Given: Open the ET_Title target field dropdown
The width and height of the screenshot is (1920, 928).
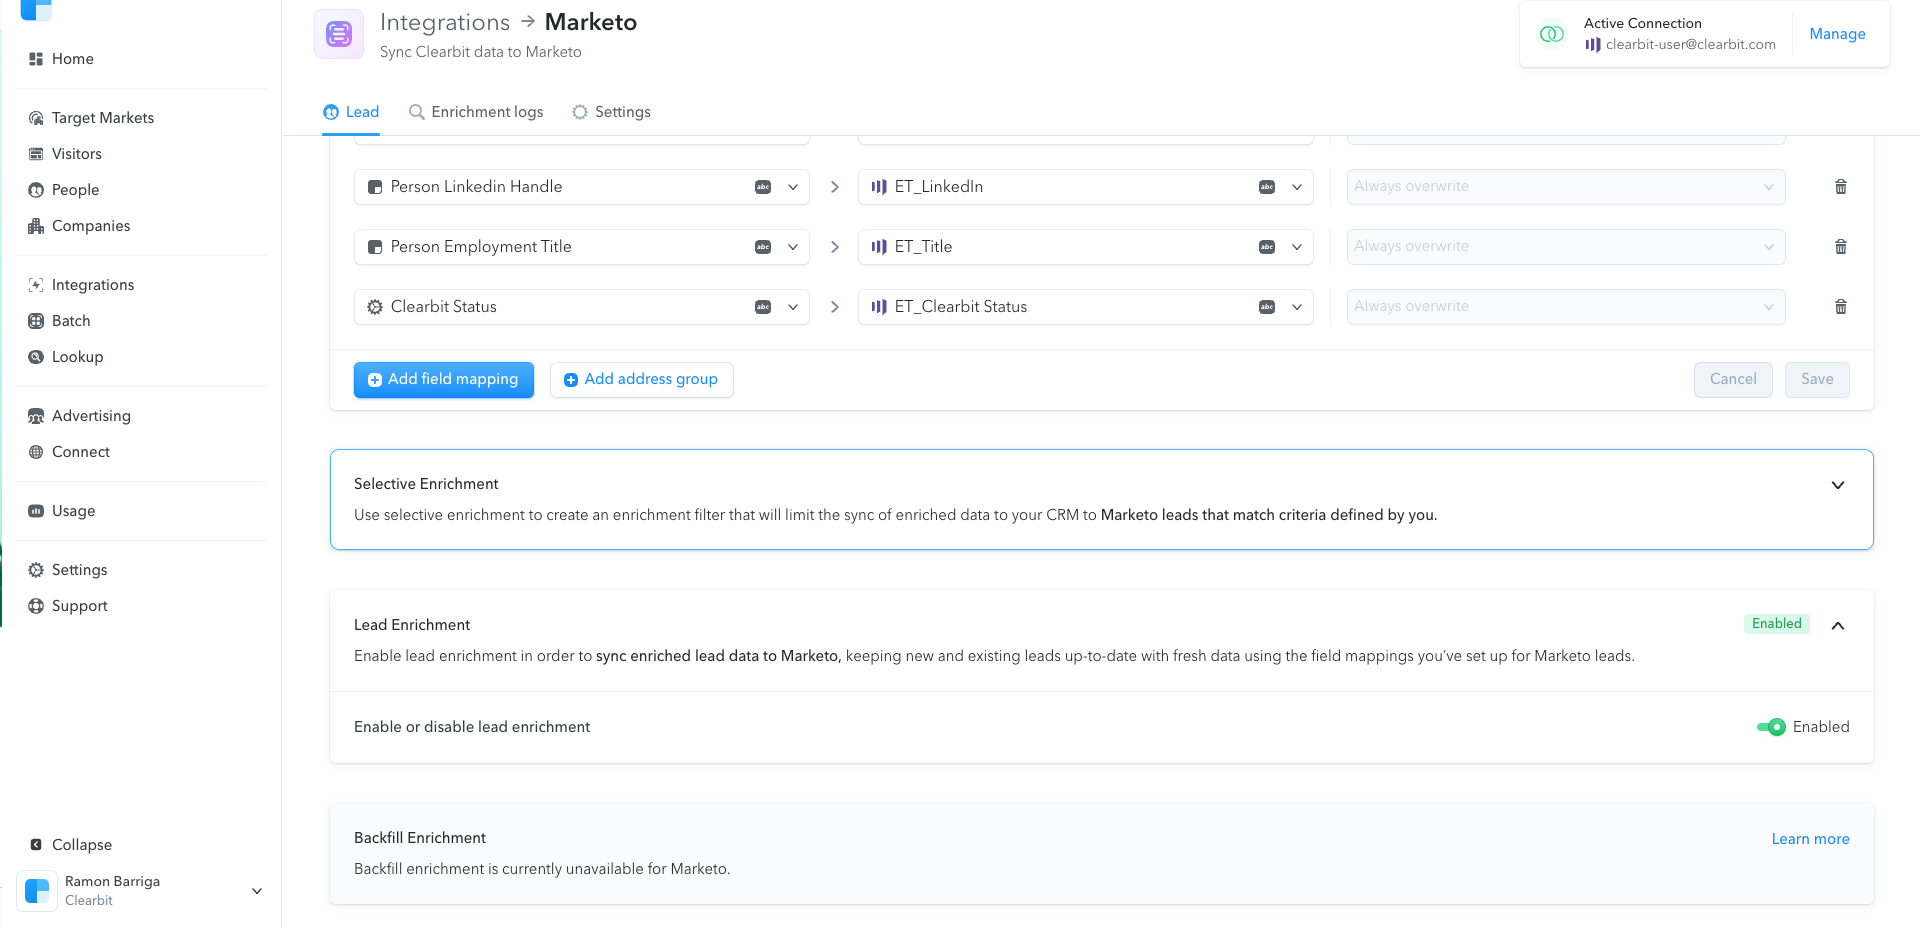Looking at the screenshot, I should [x=1086, y=247].
